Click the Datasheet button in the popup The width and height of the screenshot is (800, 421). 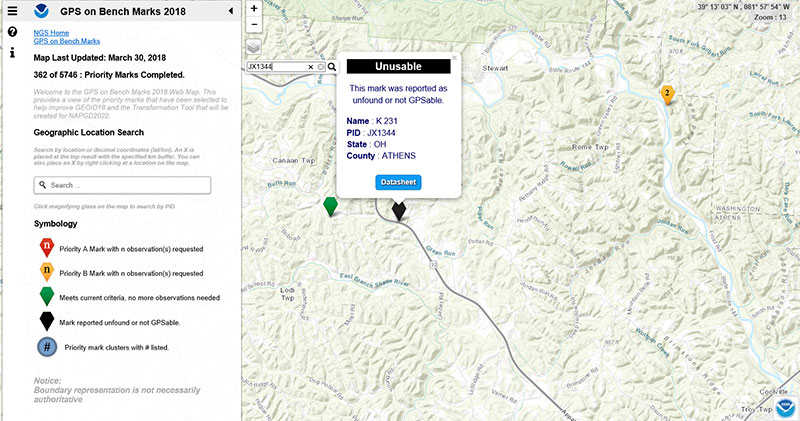(x=399, y=182)
